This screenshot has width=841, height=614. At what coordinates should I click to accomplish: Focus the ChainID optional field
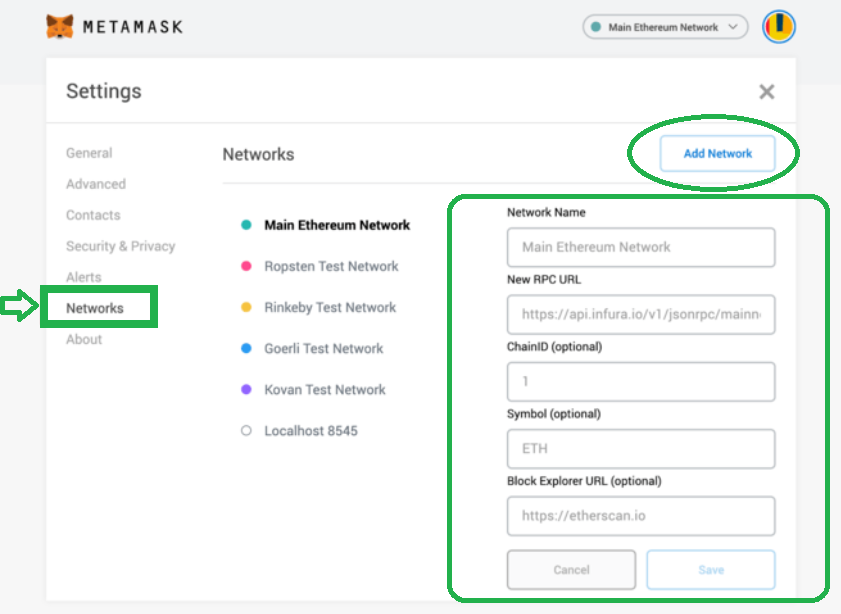[641, 381]
